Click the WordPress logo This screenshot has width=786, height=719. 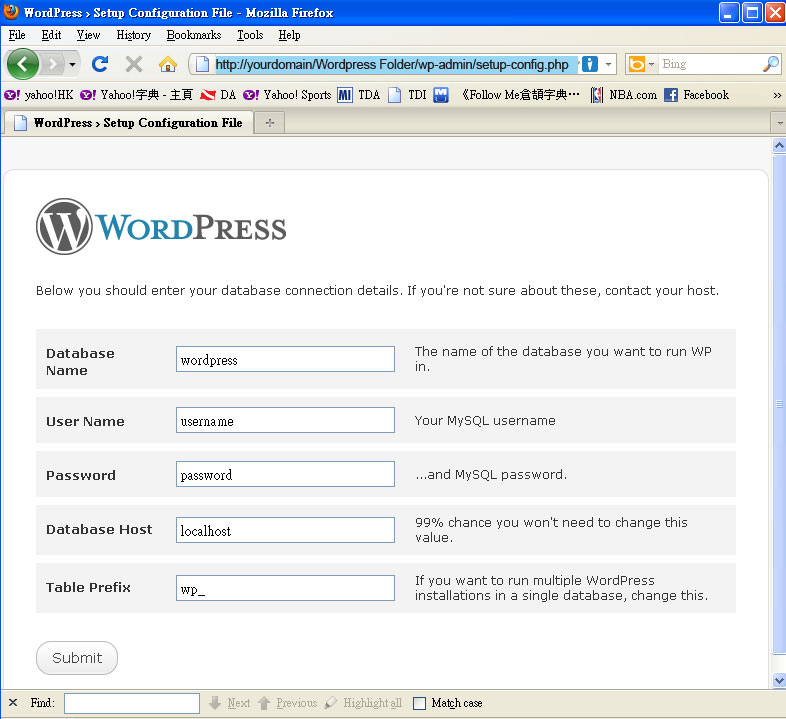point(161,227)
